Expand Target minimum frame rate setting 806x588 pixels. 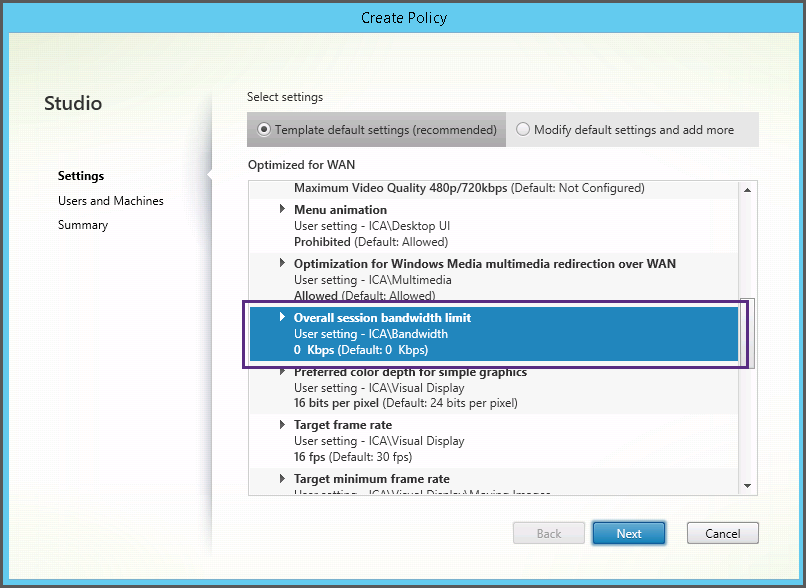tap(282, 478)
